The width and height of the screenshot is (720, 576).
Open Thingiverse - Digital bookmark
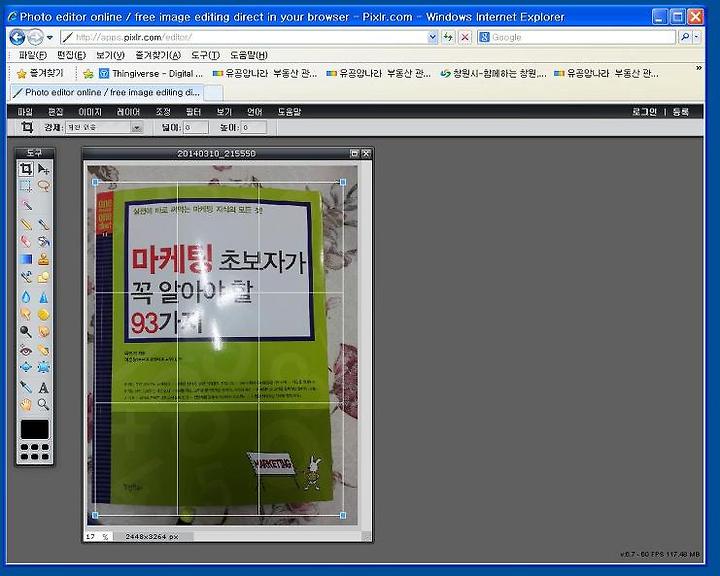pos(151,73)
